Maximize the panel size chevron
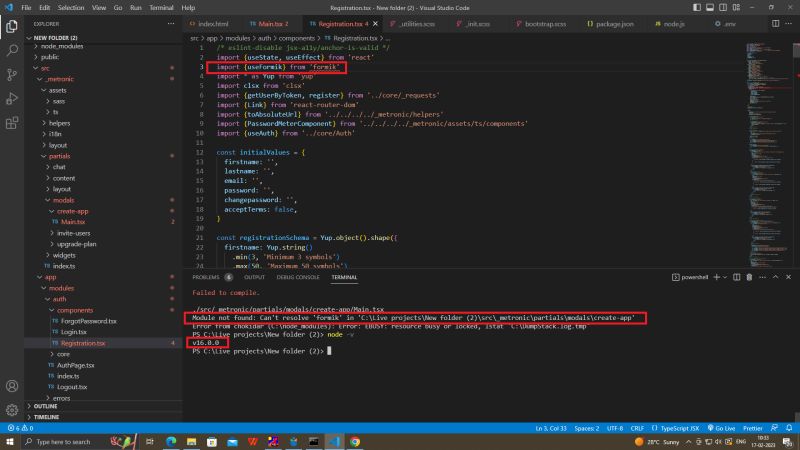This screenshot has width=800, height=450. (776, 277)
